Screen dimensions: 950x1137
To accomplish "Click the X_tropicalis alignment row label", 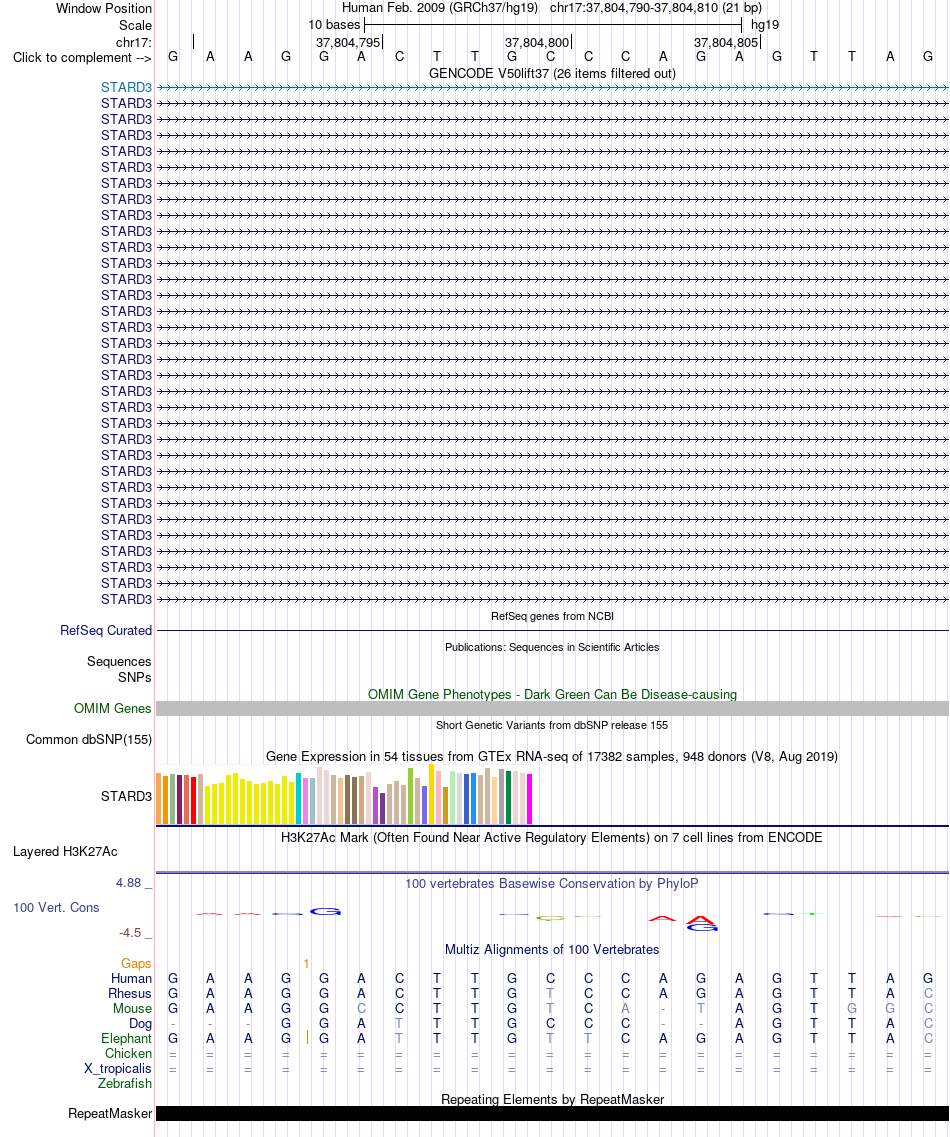I will click(x=117, y=1068).
